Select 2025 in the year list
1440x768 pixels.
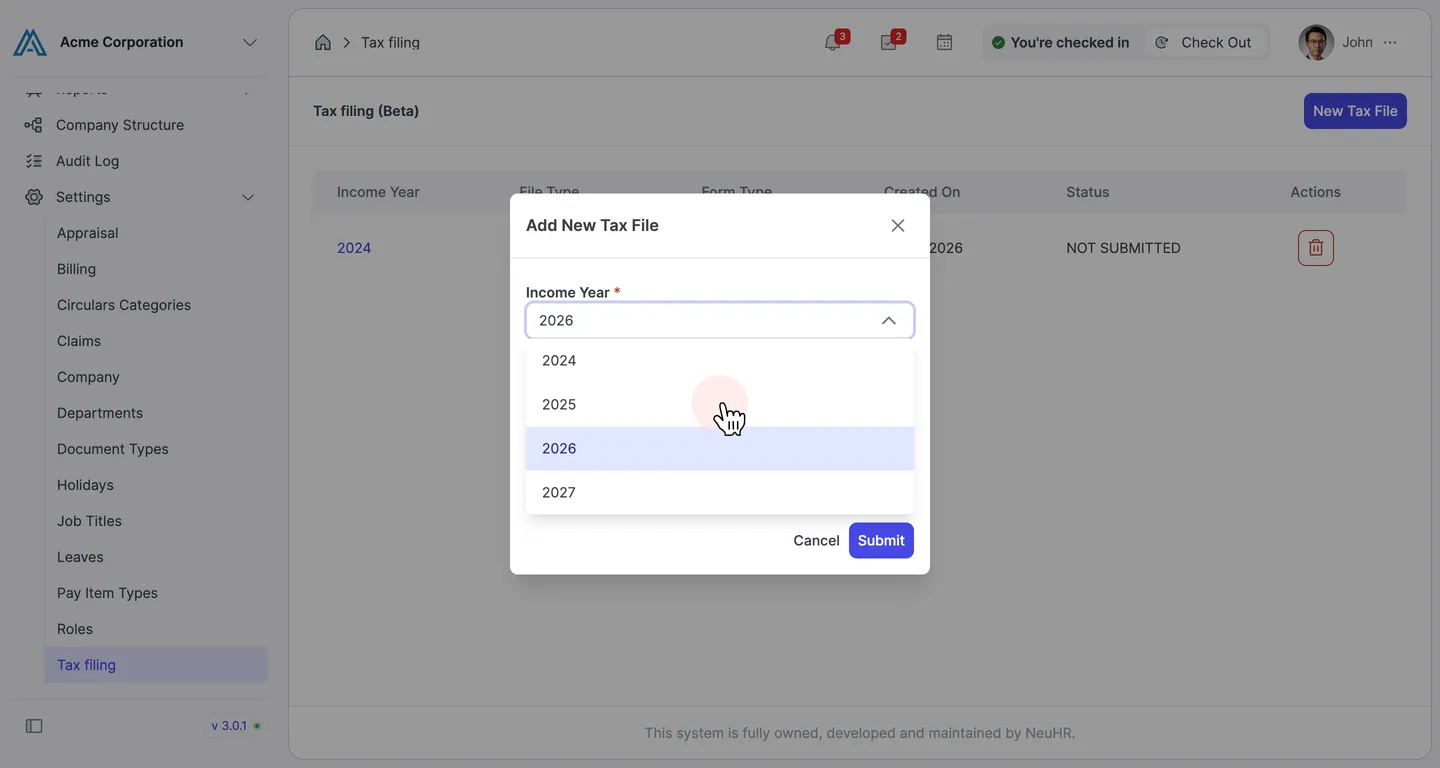click(x=720, y=405)
